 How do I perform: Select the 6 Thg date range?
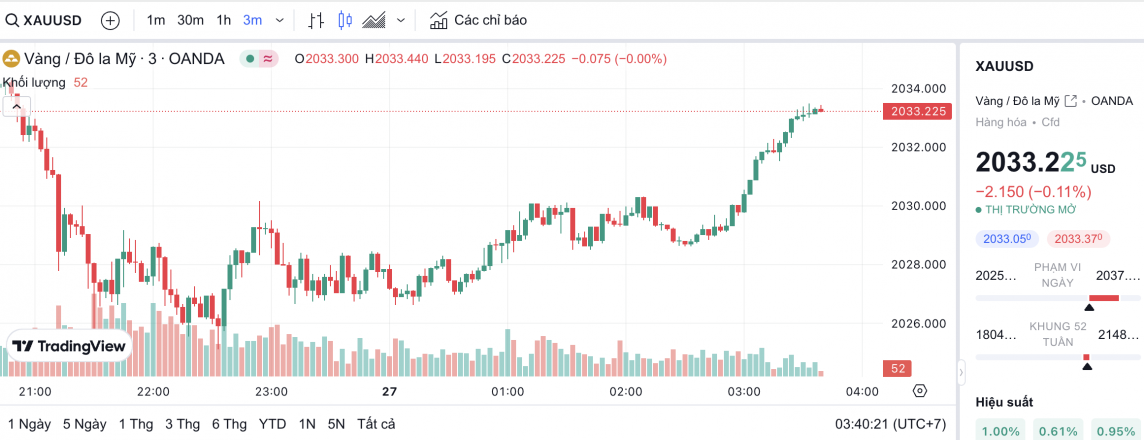[x=229, y=424]
